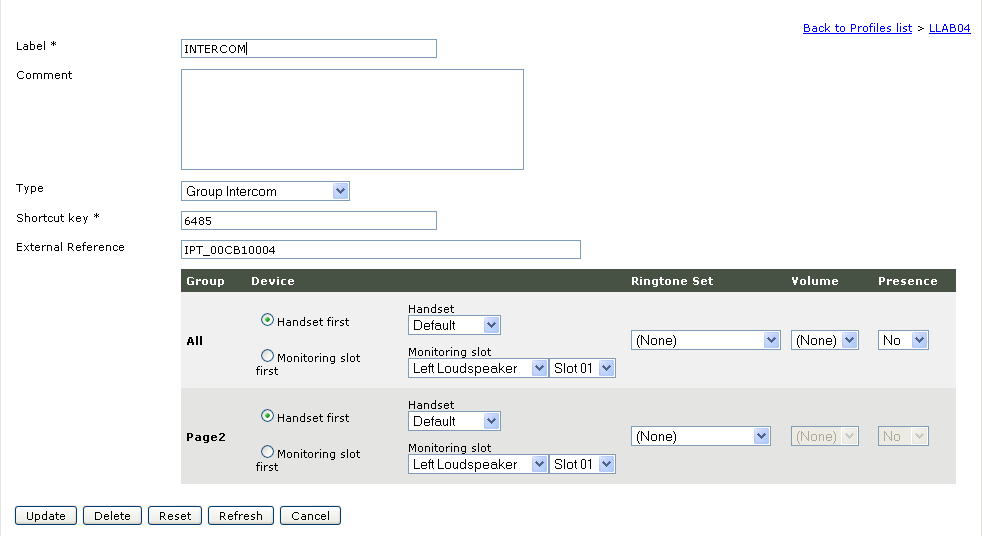Click the Page2 group name
The image size is (982, 536).
pyautogui.click(x=205, y=437)
